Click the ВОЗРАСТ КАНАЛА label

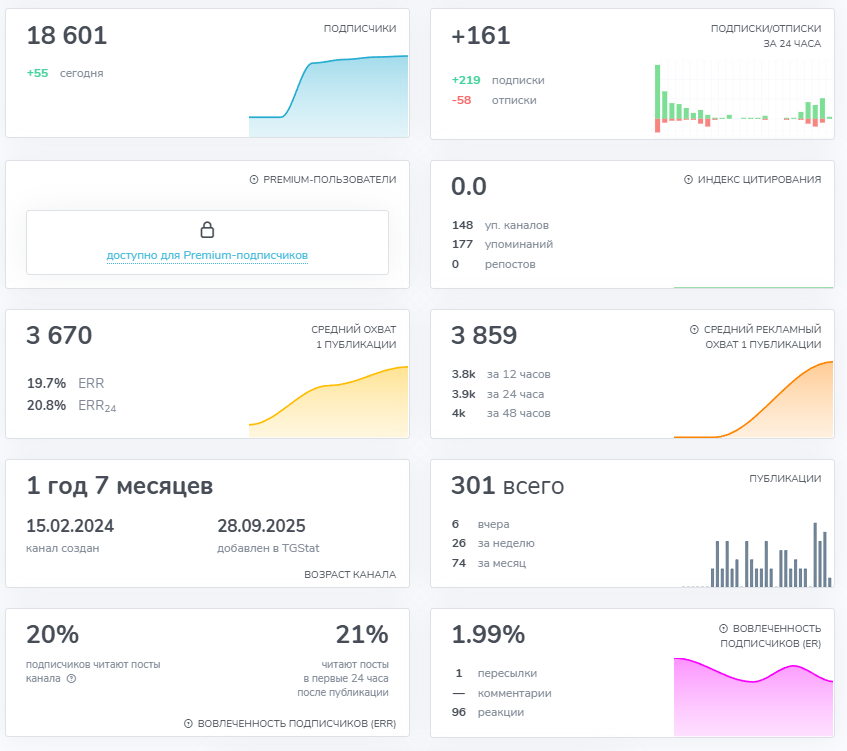click(x=350, y=574)
